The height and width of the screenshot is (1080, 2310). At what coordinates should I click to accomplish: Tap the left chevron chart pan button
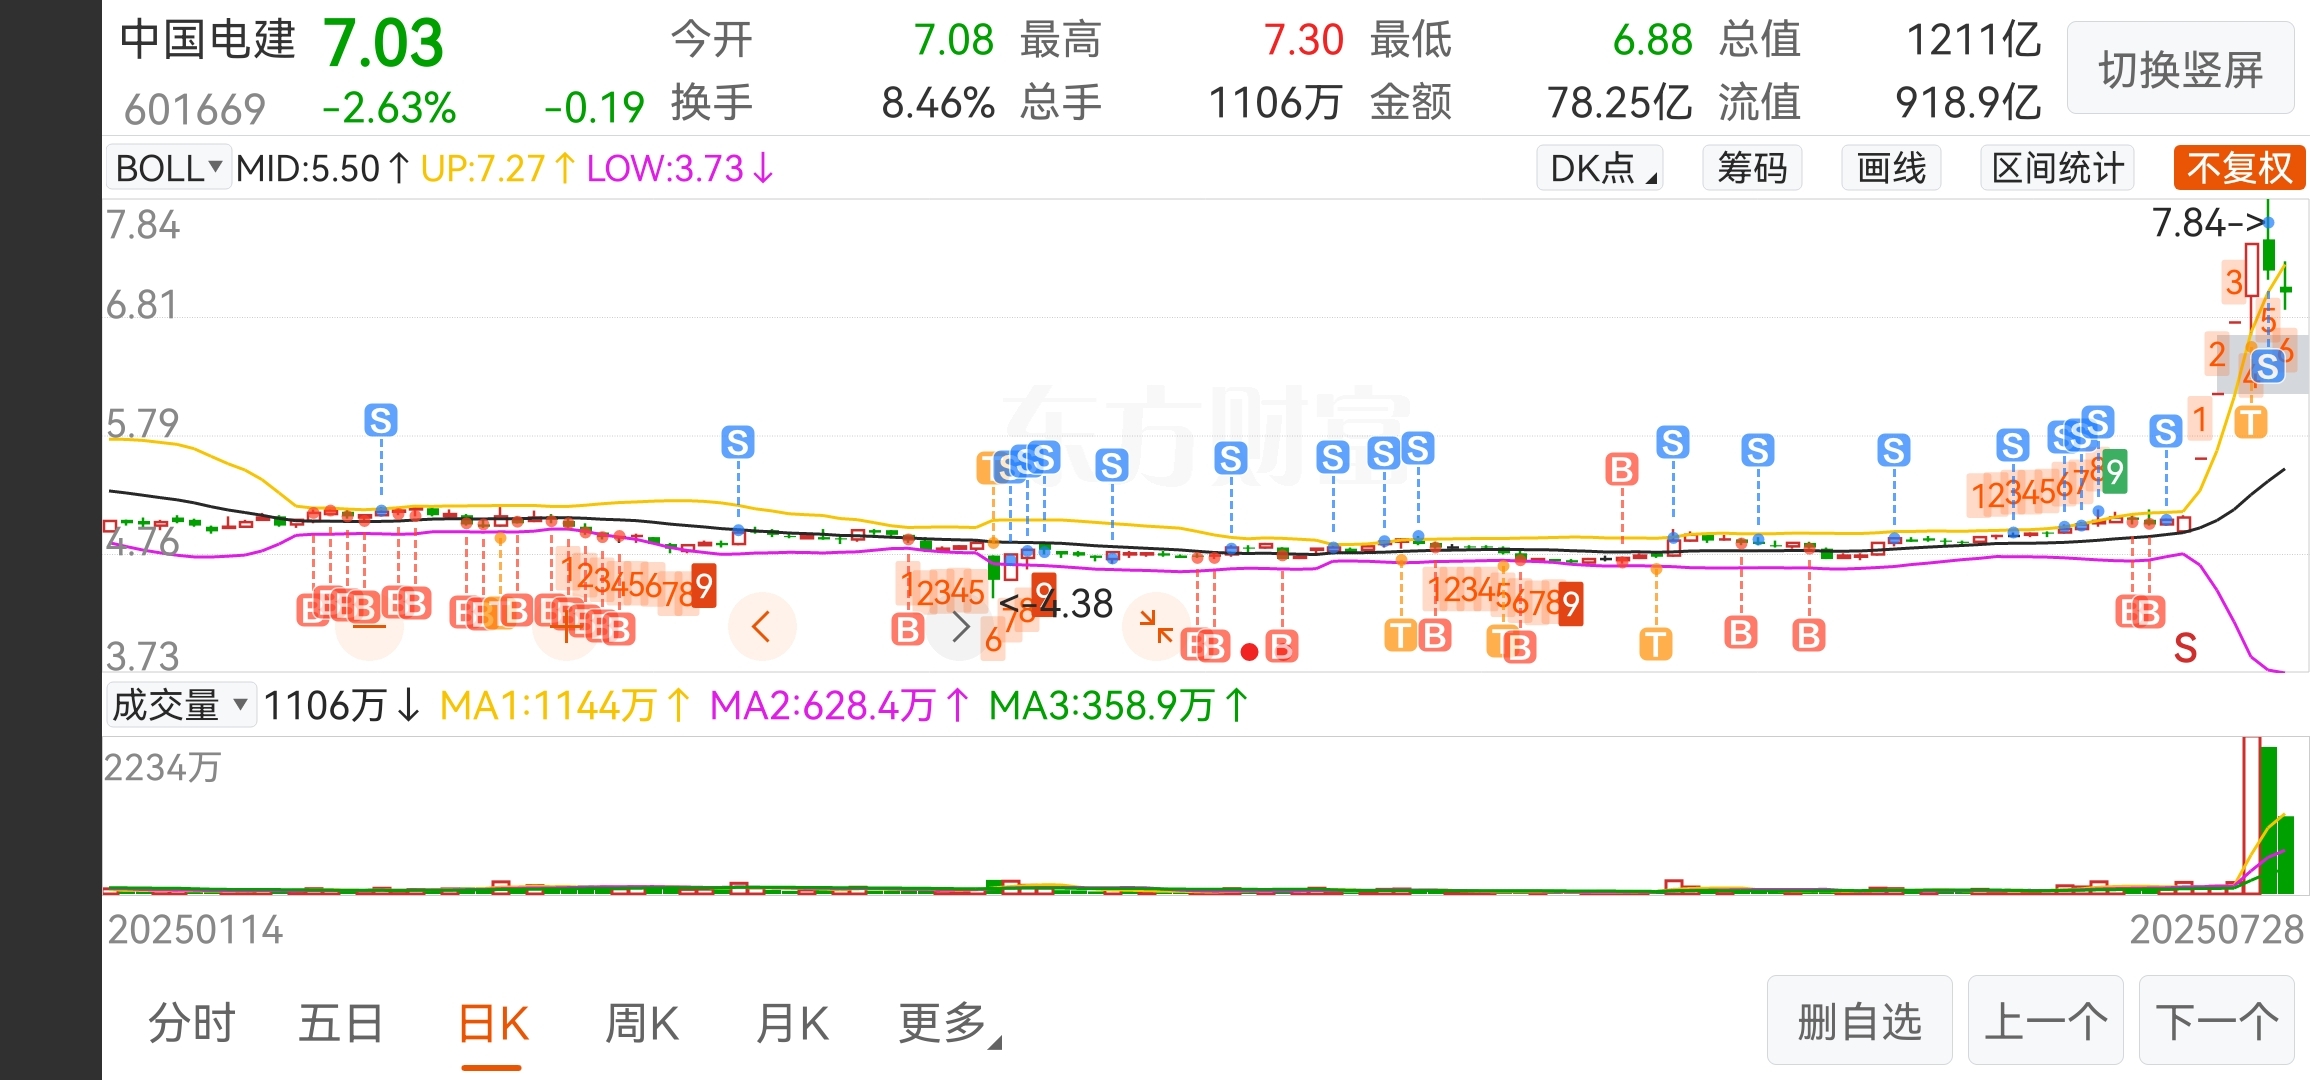click(762, 627)
